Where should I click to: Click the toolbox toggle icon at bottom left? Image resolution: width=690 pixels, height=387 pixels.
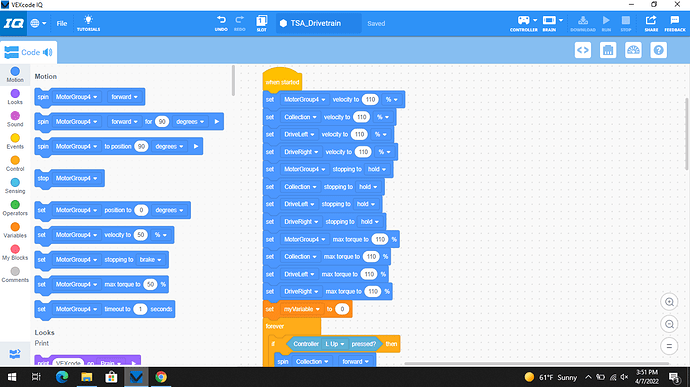tap(15, 354)
